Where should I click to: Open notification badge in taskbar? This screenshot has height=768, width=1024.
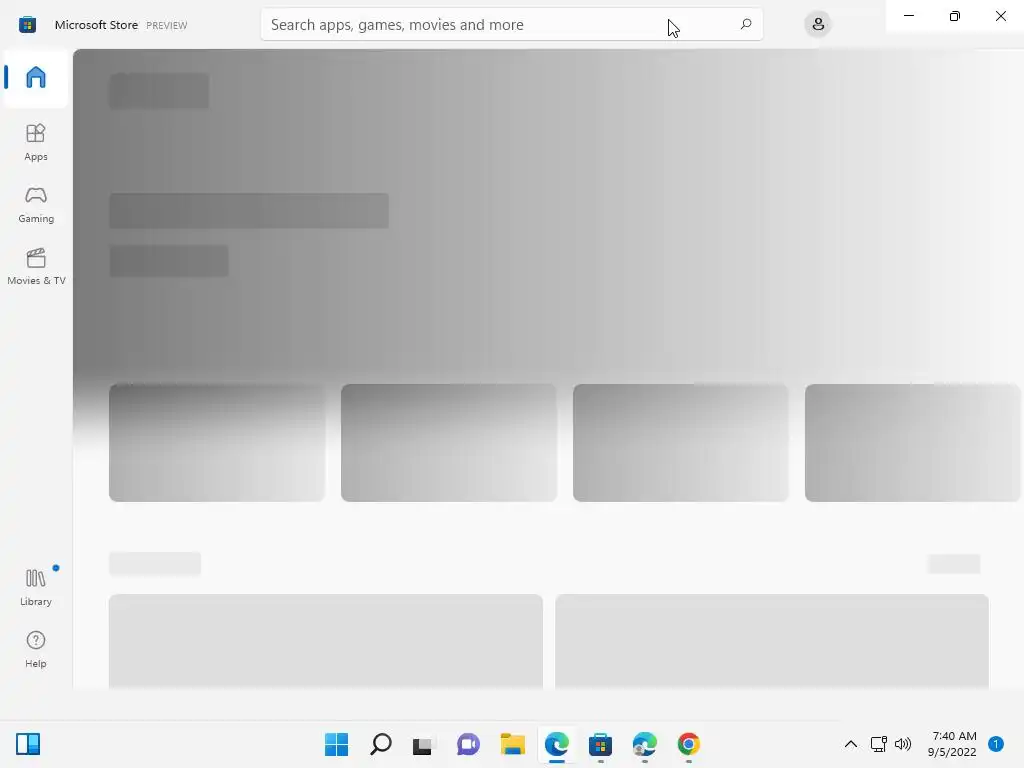996,744
